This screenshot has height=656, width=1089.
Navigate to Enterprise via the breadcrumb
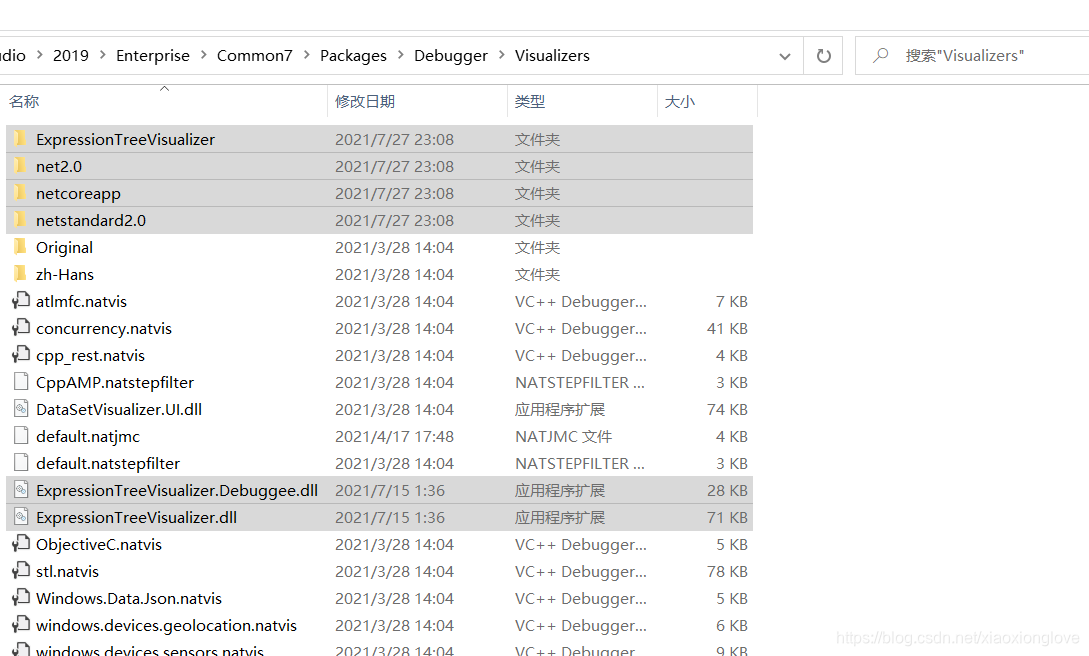(x=152, y=55)
